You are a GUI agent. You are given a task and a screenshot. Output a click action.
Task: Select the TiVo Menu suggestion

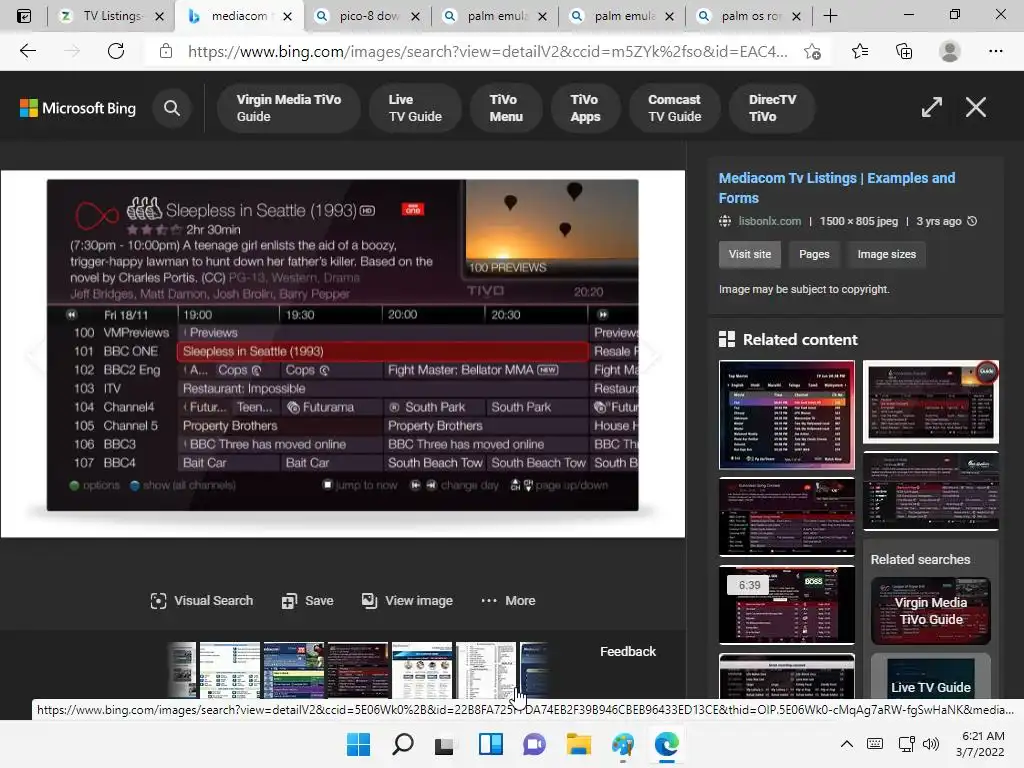[x=506, y=108]
